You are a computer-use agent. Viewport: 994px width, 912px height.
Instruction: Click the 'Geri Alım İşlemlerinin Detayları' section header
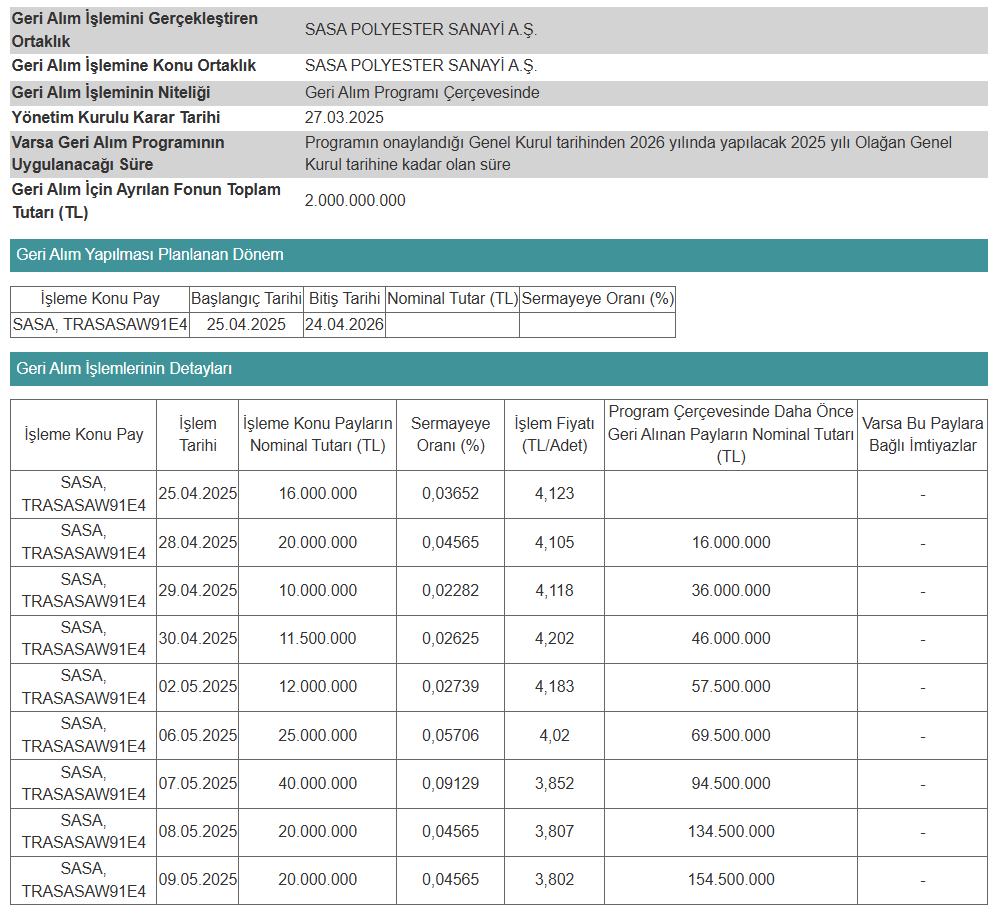tap(125, 369)
